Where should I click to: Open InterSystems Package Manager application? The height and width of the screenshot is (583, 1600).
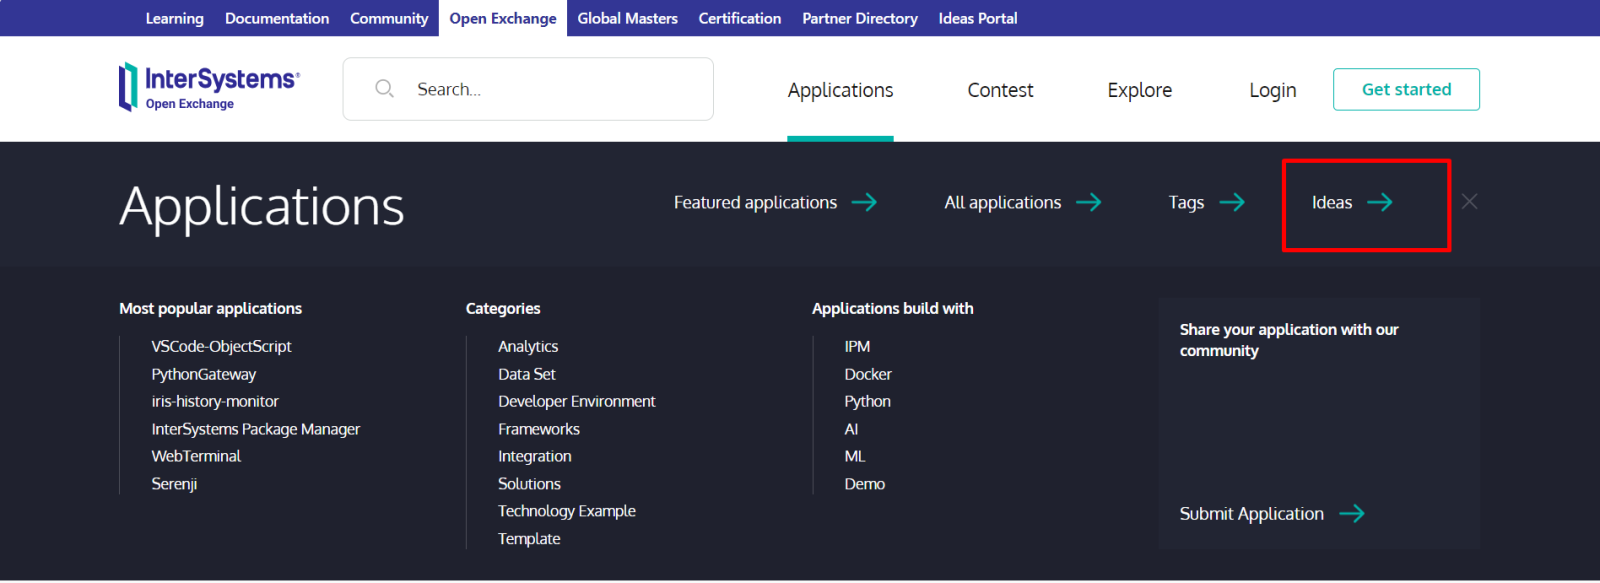coord(256,429)
